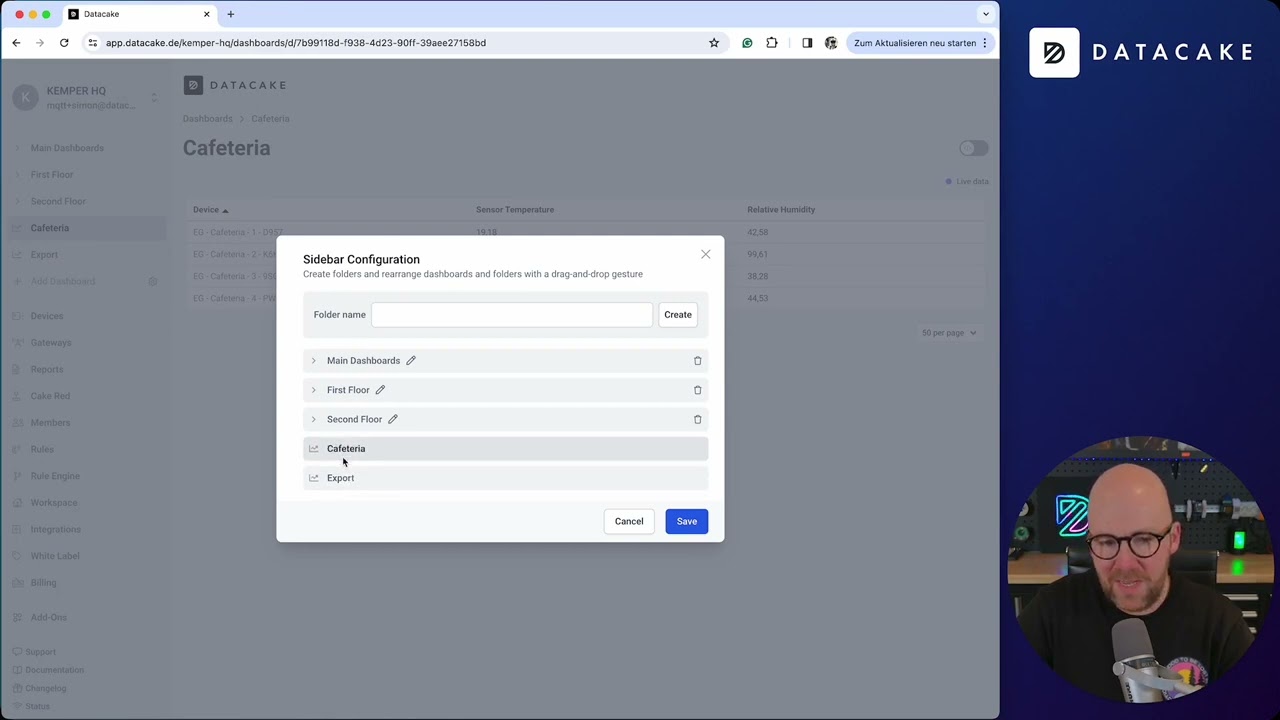The width and height of the screenshot is (1280, 720).
Task: Open Rule Engine in the sidebar
Action: click(55, 476)
